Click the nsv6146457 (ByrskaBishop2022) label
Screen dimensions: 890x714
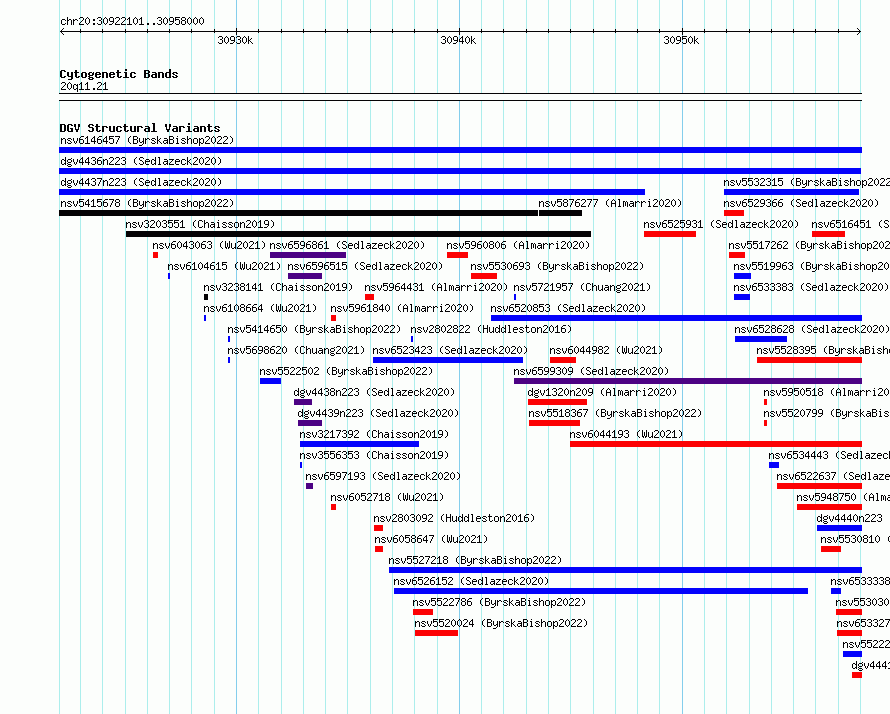[147, 140]
